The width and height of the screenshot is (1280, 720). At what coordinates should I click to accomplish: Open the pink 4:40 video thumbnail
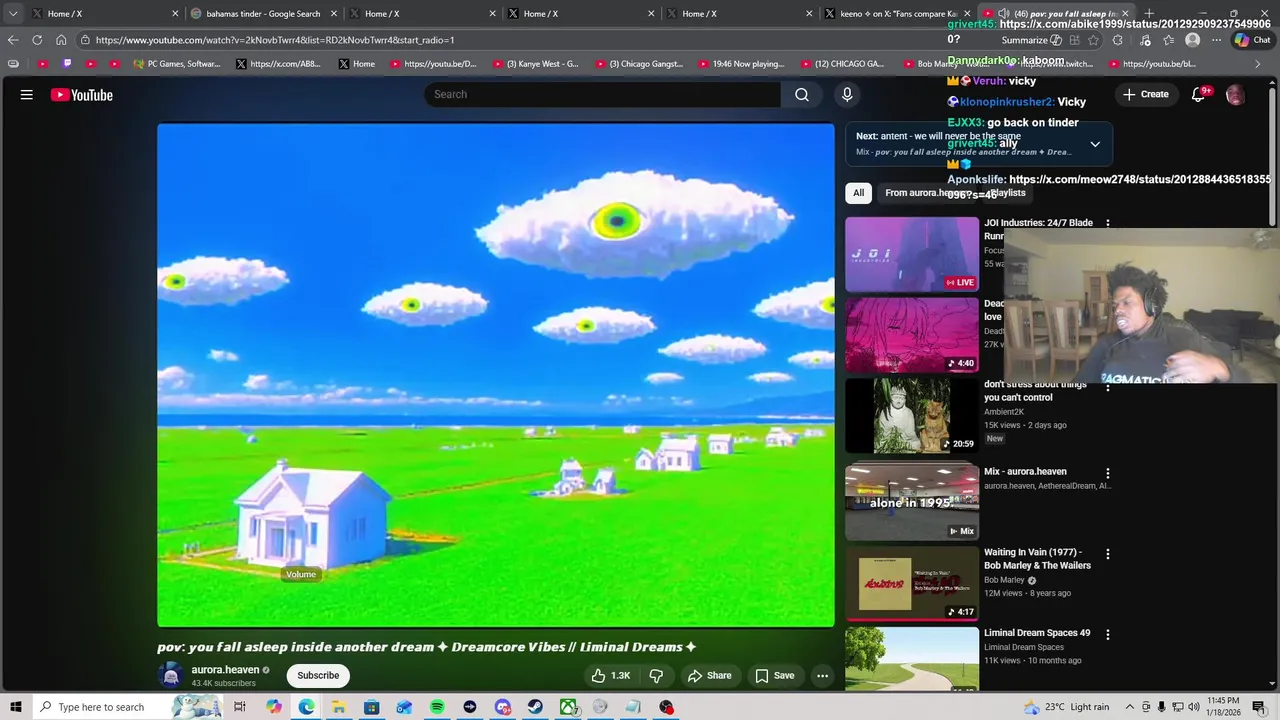click(x=912, y=336)
